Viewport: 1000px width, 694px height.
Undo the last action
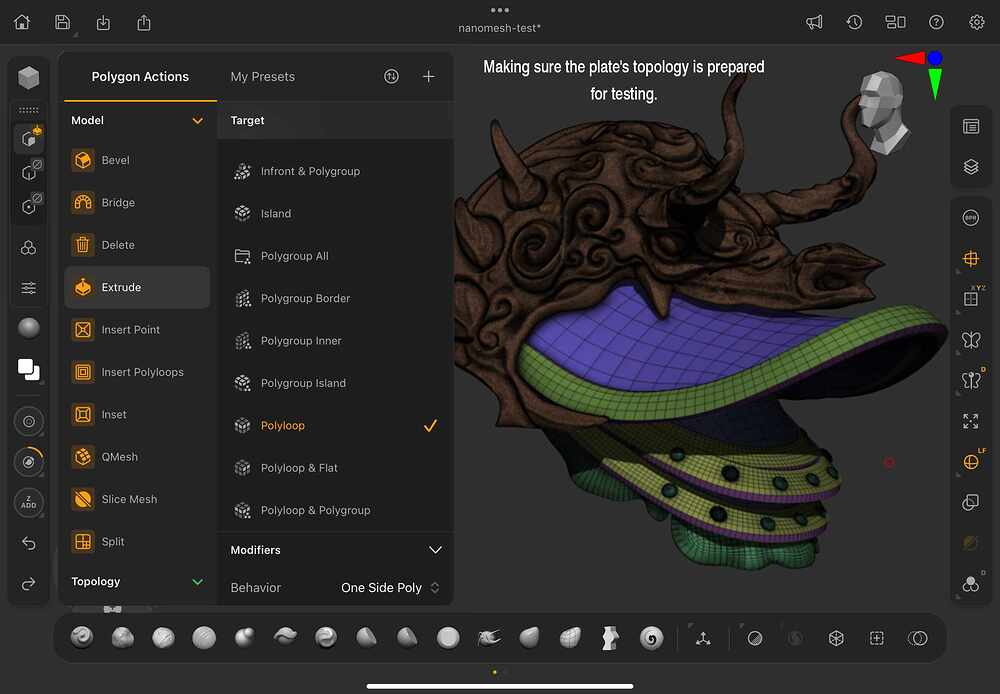coord(29,543)
